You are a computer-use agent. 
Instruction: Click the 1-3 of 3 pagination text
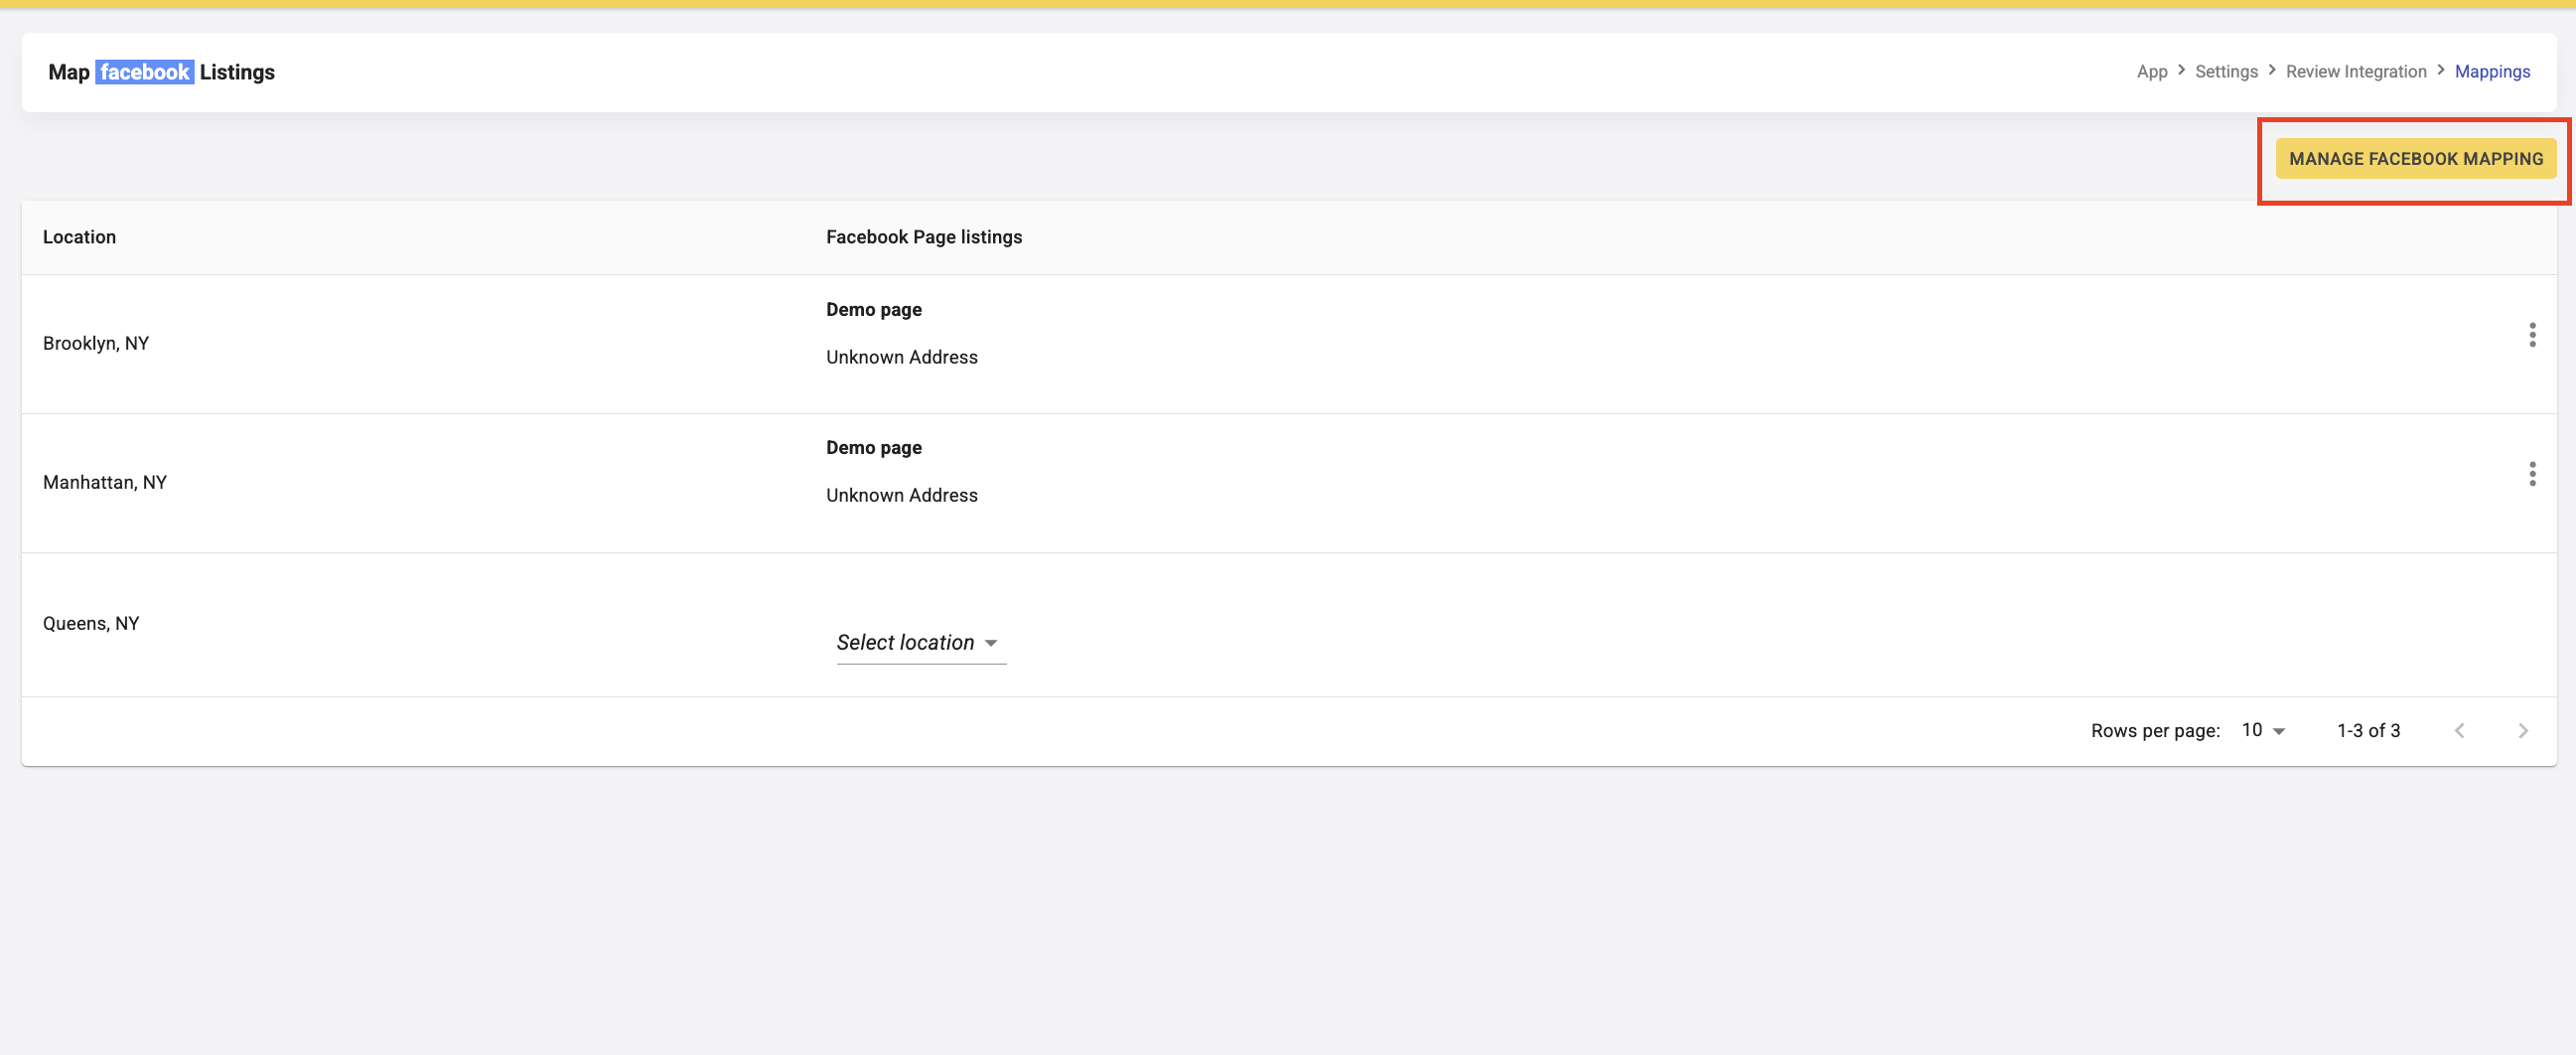[2367, 731]
